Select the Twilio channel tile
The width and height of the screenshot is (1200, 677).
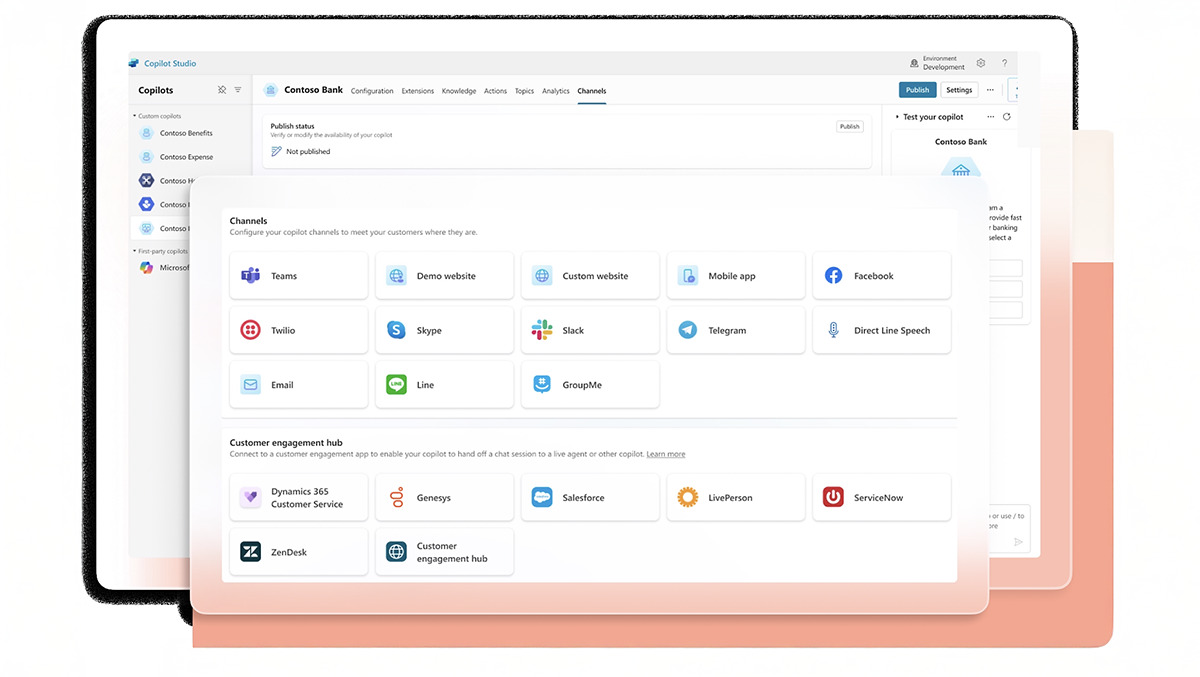pos(299,330)
